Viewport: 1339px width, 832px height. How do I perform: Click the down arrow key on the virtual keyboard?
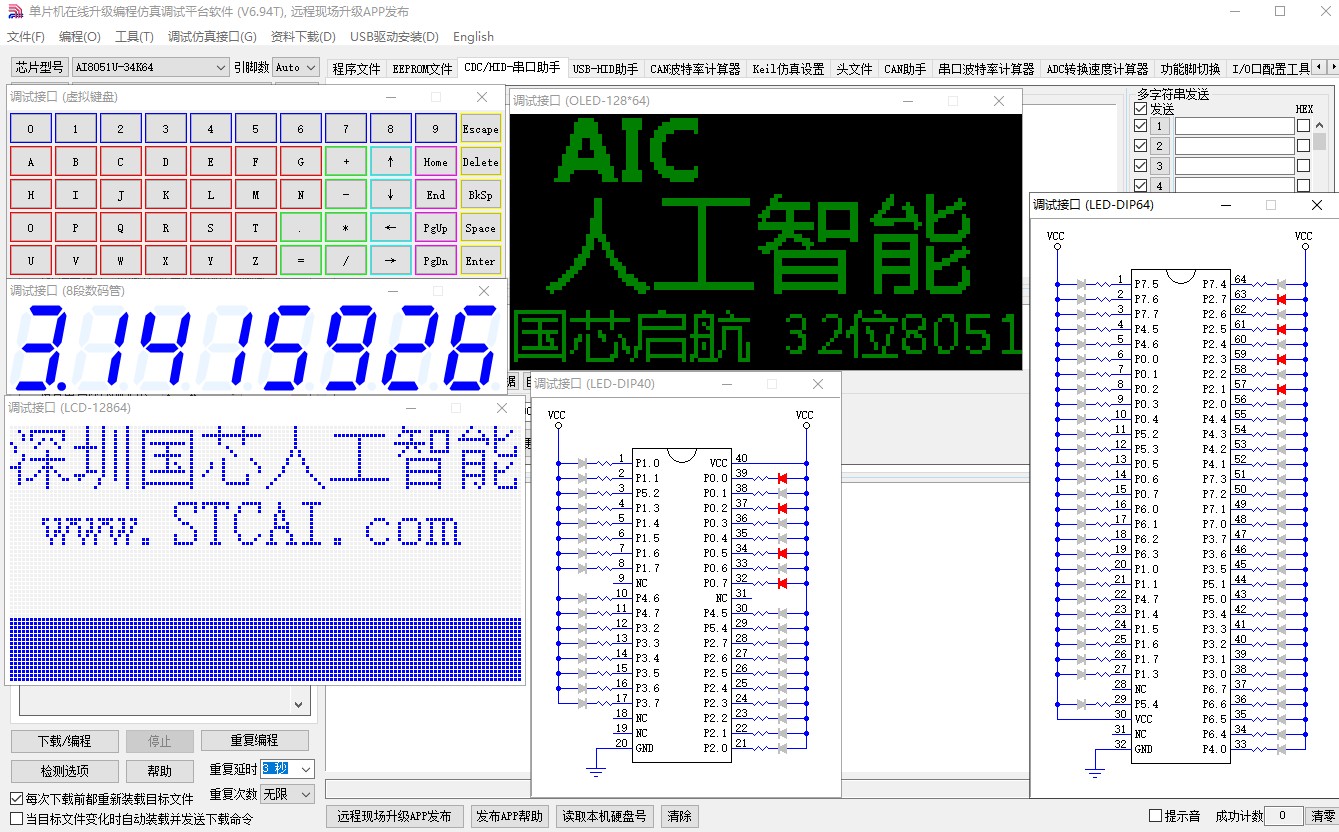390,195
